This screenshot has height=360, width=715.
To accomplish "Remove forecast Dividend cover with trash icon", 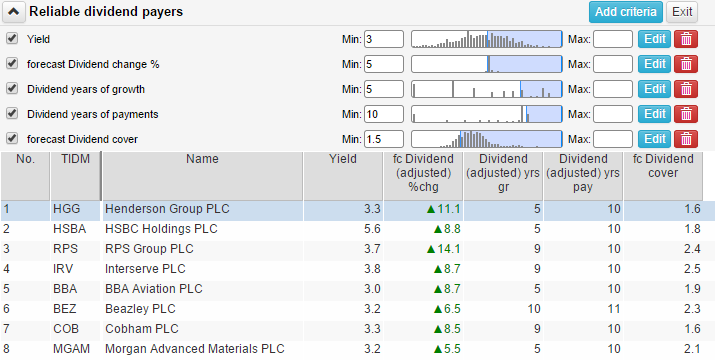I will (x=686, y=139).
